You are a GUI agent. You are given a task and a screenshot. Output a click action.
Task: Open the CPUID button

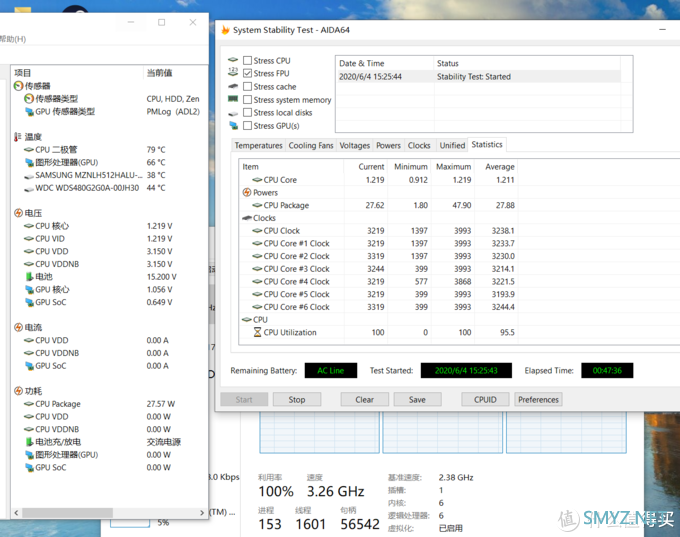pos(485,399)
